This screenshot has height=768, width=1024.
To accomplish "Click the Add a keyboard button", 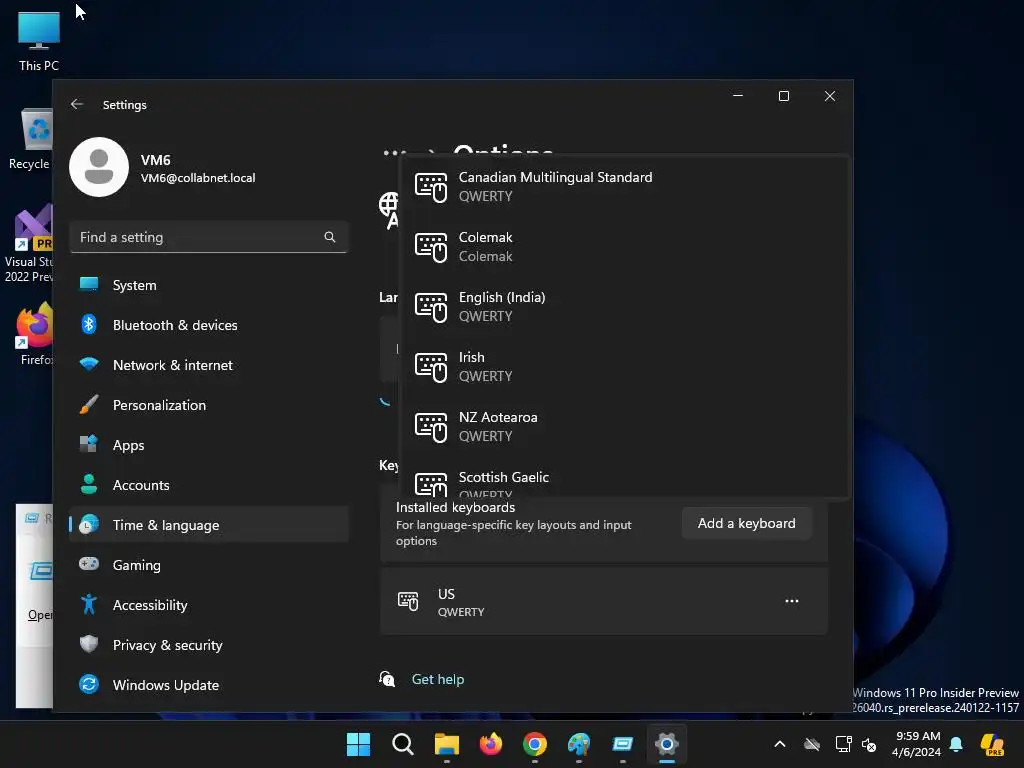I will 746,523.
